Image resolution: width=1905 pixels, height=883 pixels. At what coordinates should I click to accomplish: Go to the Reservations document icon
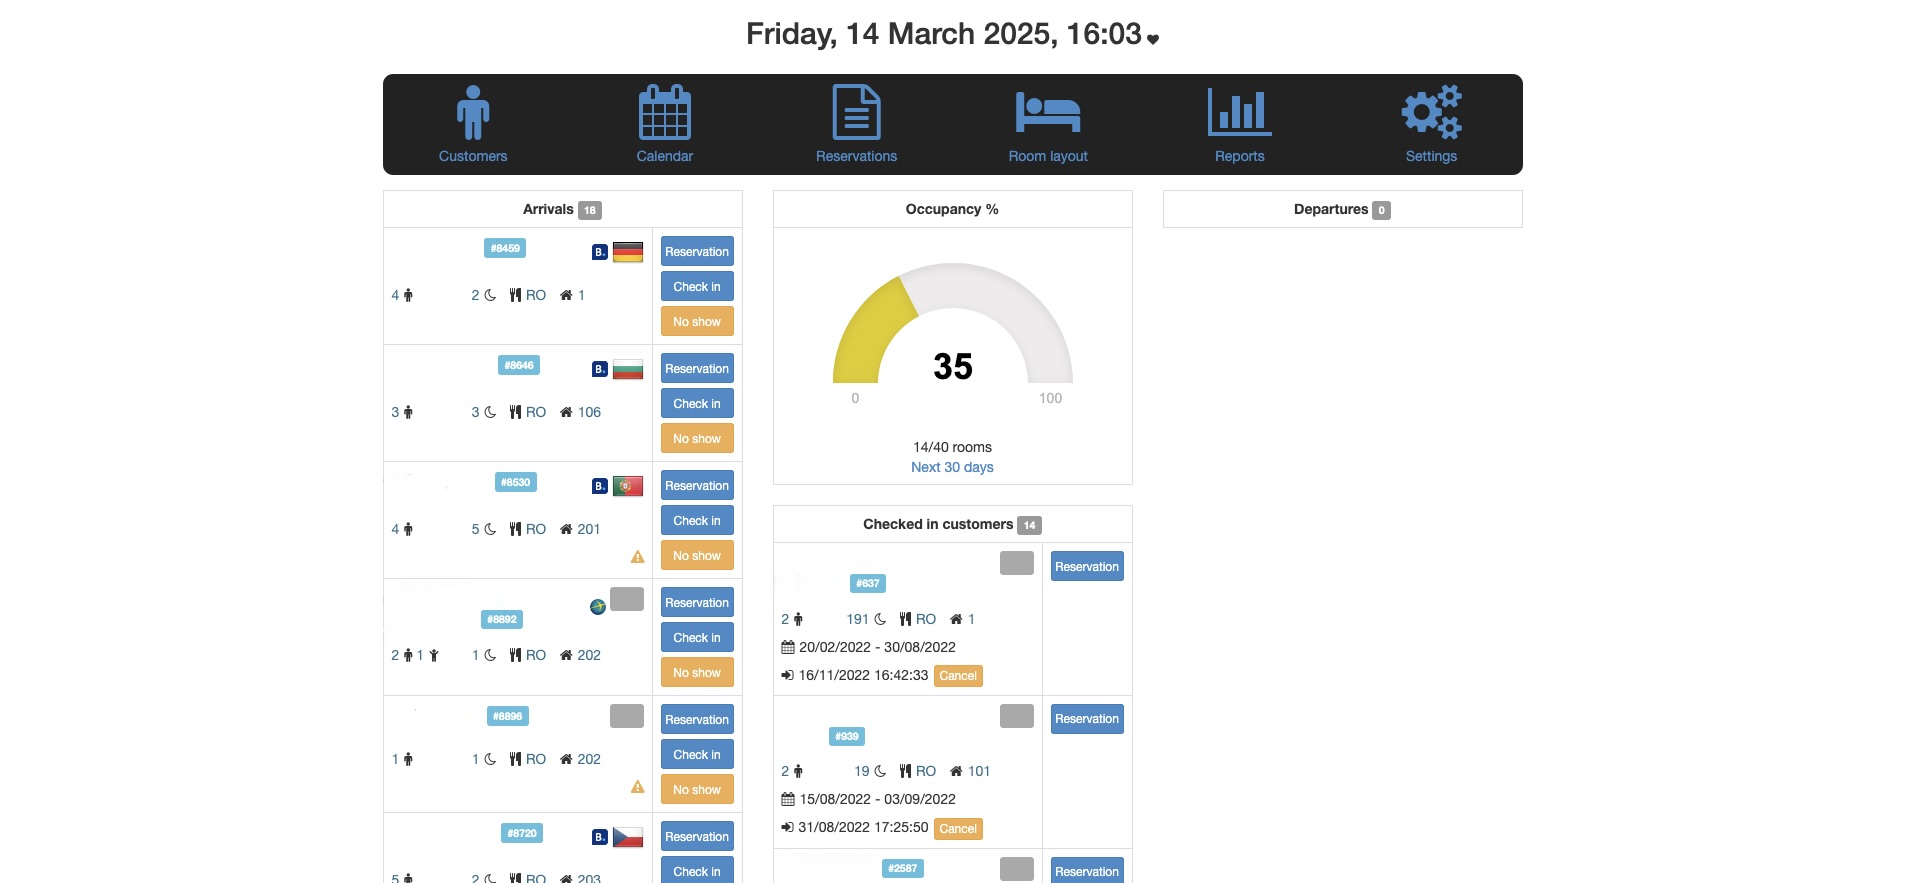tap(856, 112)
